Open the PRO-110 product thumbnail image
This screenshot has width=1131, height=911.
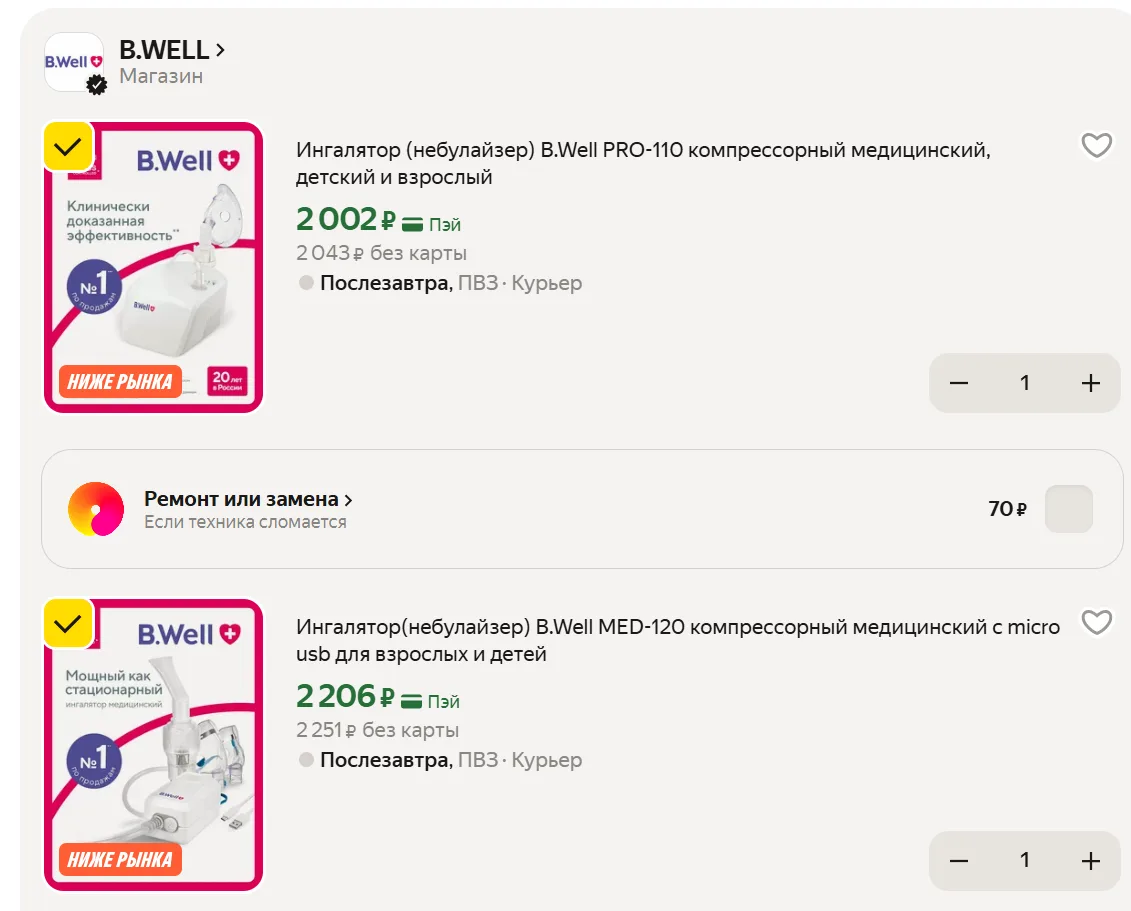point(154,268)
